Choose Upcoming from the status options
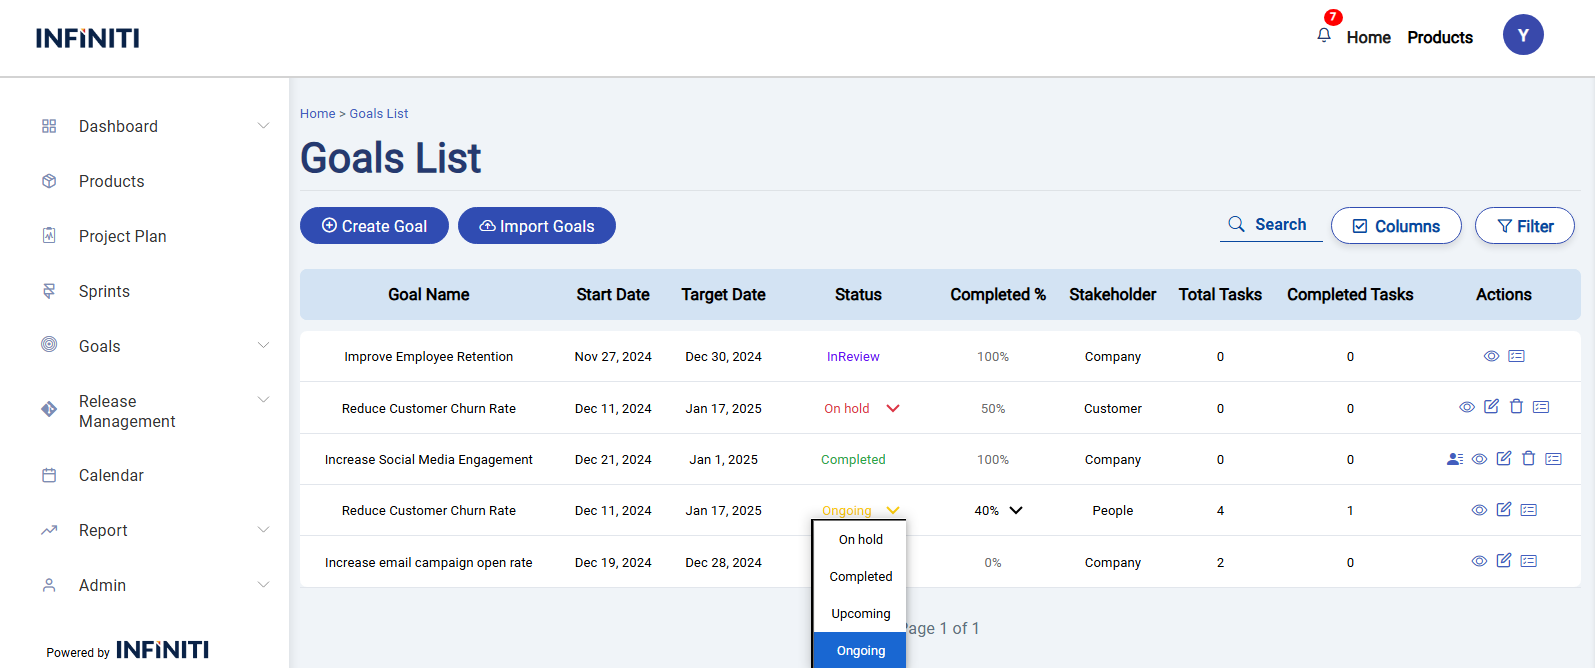The image size is (1595, 668). click(860, 614)
